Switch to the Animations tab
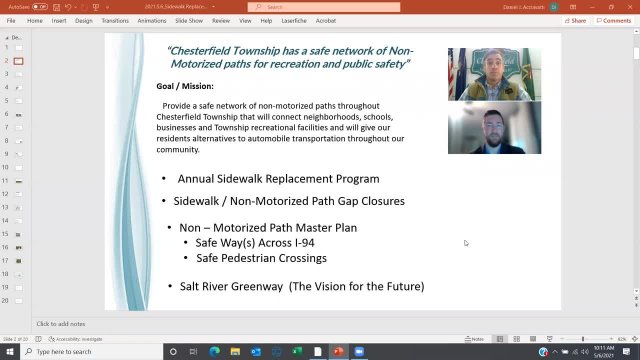 click(x=152, y=20)
